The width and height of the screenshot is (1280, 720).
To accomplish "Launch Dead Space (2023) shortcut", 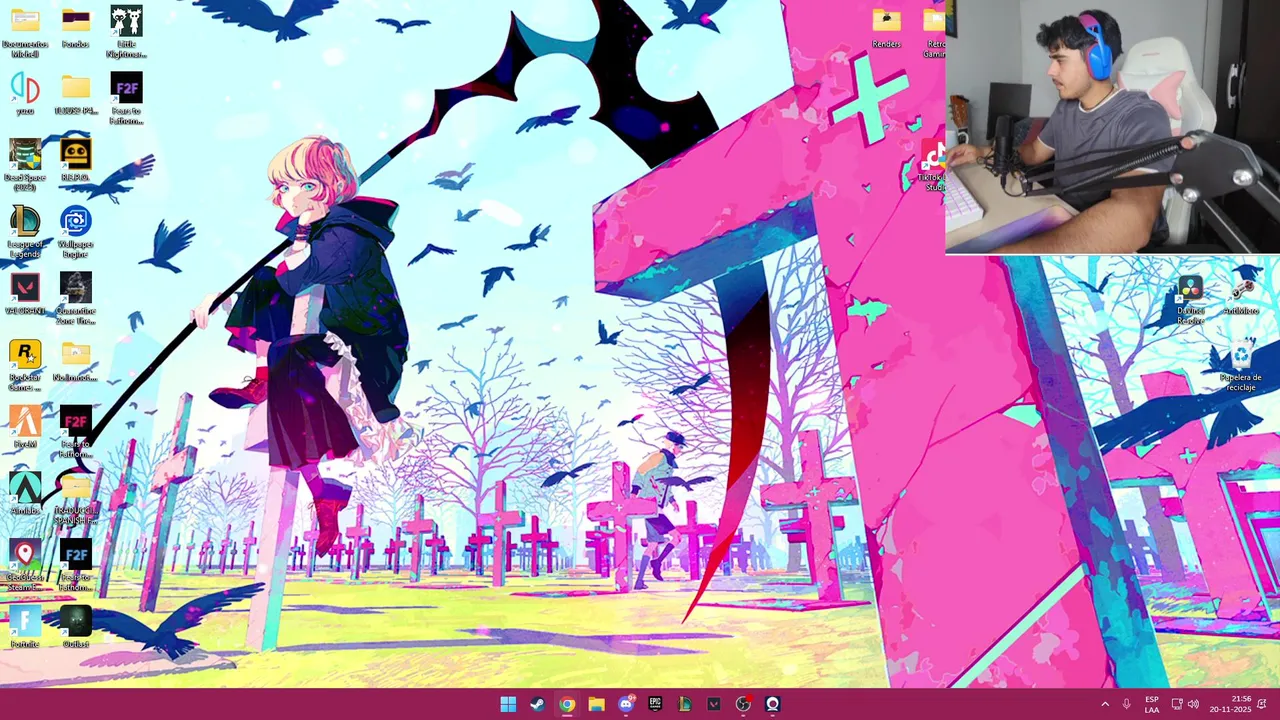I will click(25, 165).
